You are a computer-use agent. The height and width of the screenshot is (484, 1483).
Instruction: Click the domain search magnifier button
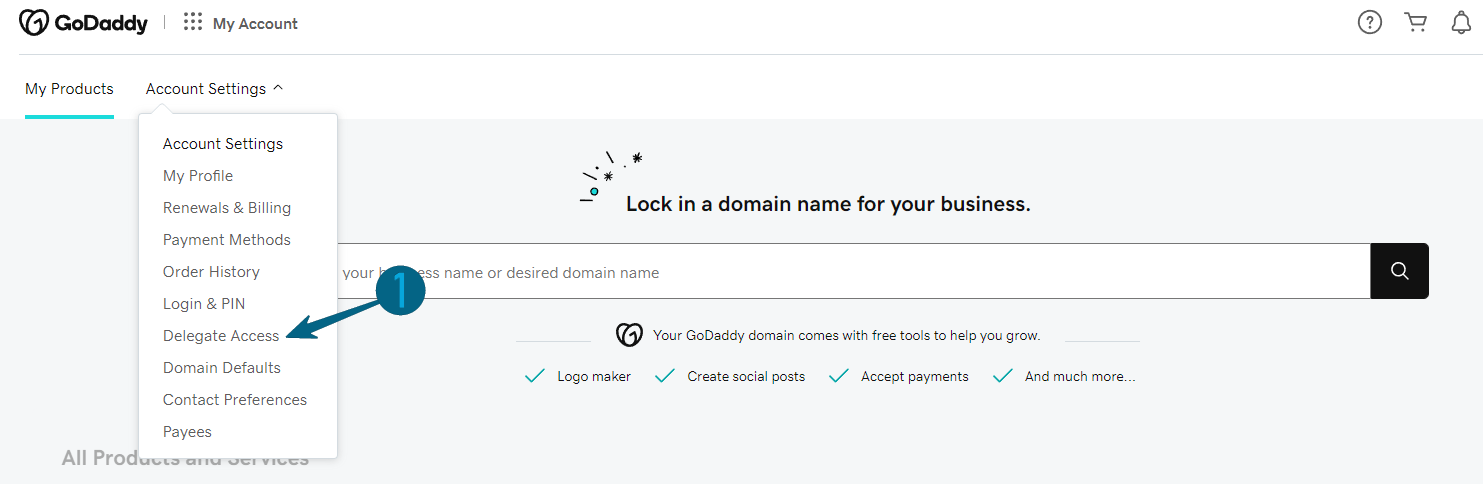pyautogui.click(x=1399, y=271)
